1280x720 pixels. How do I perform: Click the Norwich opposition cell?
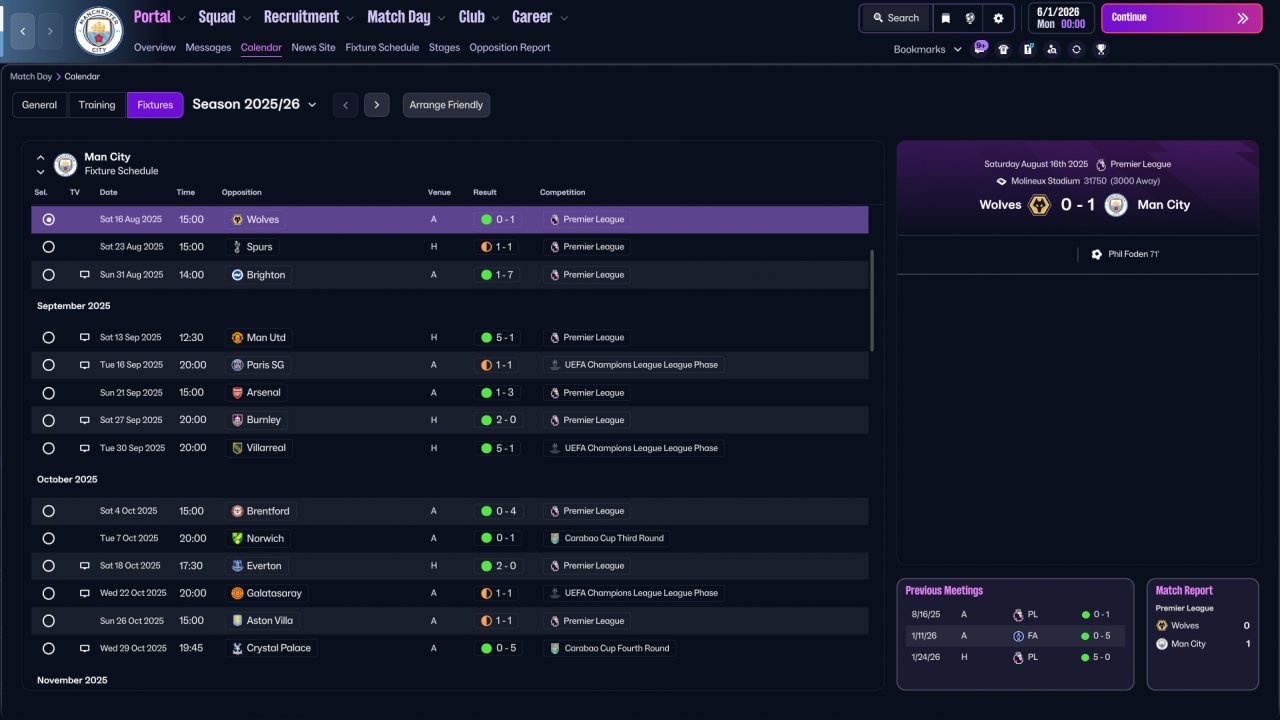pyautogui.click(x=258, y=538)
